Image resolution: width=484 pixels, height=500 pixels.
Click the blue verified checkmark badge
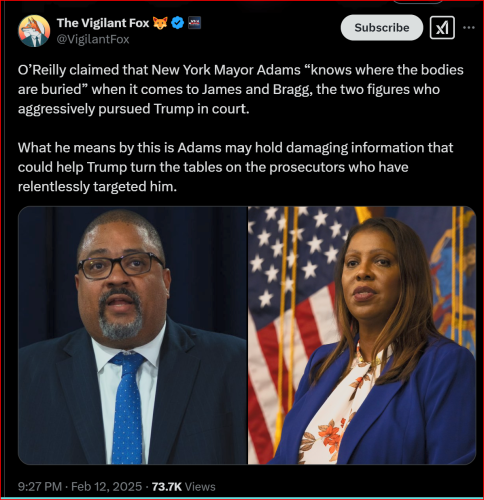178,23
